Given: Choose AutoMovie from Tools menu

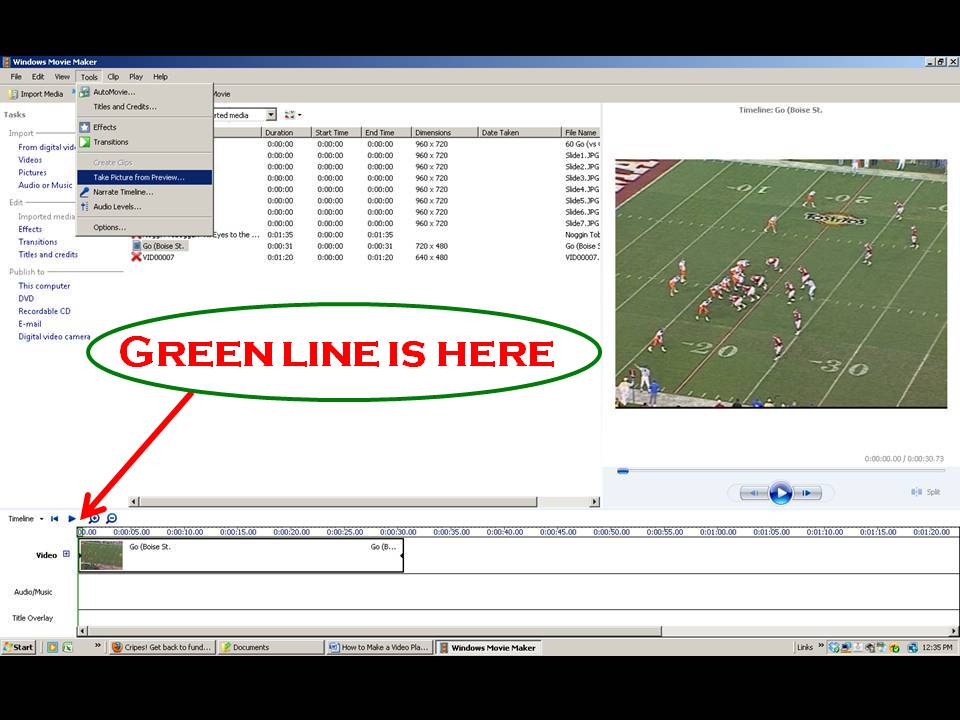Looking at the screenshot, I should click(144, 92).
